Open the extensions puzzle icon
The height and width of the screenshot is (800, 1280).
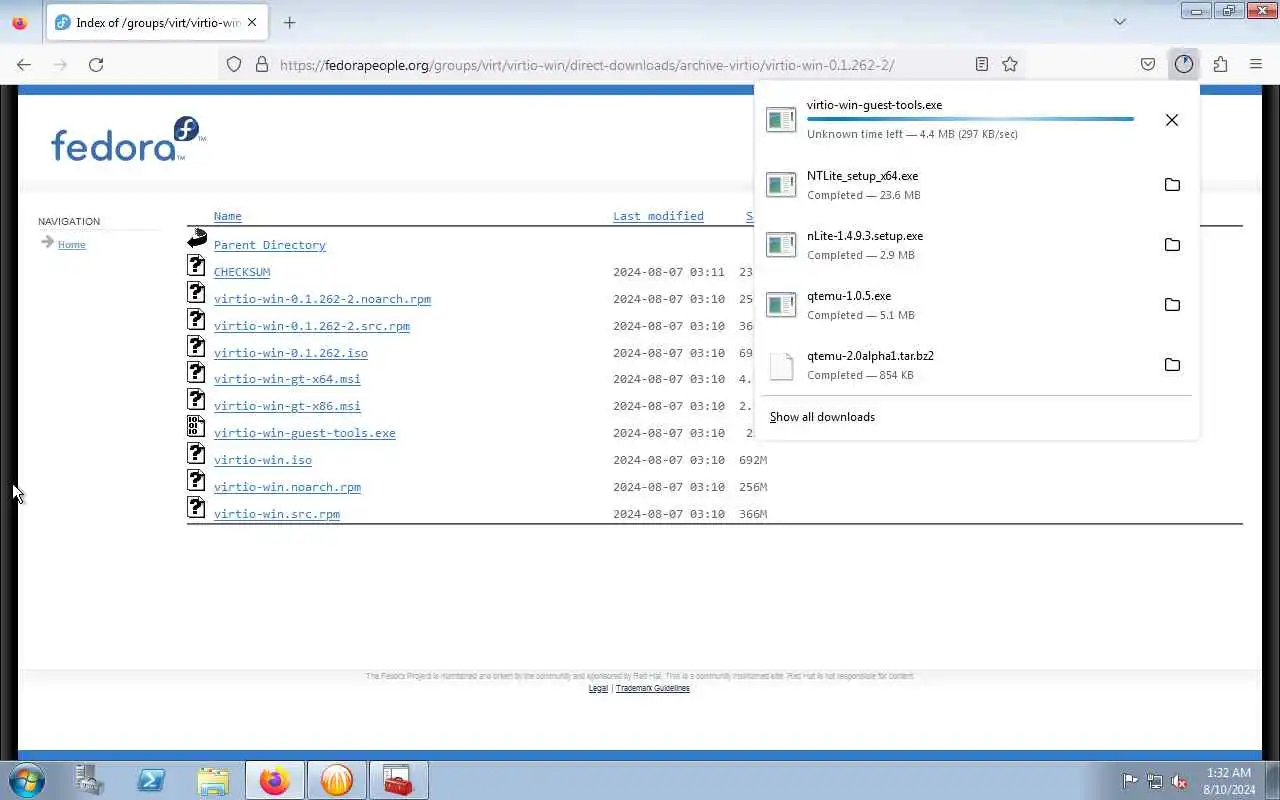click(x=1220, y=64)
